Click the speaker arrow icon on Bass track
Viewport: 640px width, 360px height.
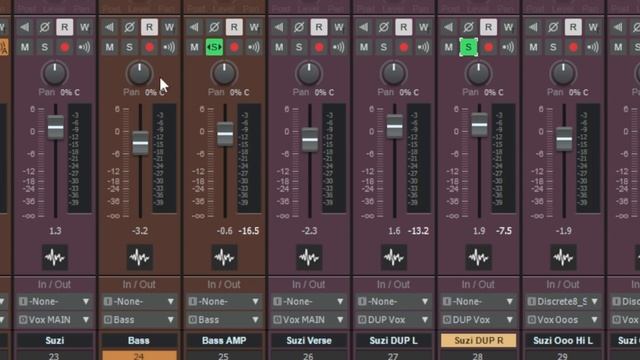pos(109,27)
